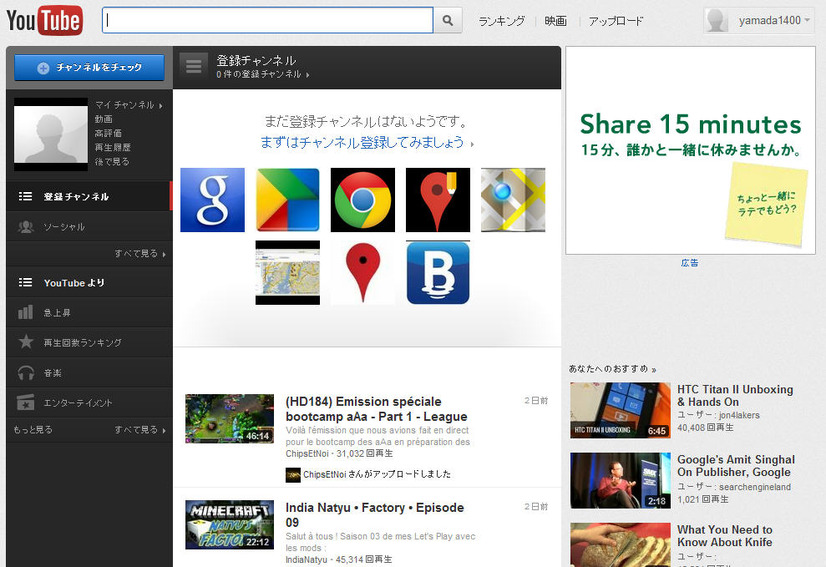This screenshot has width=826, height=567.
Task: Focus the YouTube search box
Action: pyautogui.click(x=268, y=21)
